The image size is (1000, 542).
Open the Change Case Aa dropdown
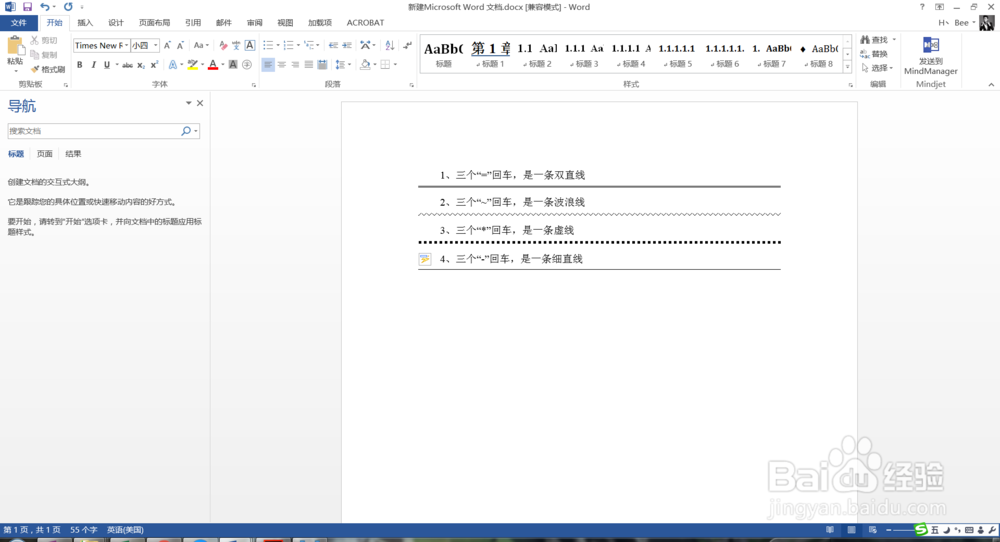pos(201,45)
